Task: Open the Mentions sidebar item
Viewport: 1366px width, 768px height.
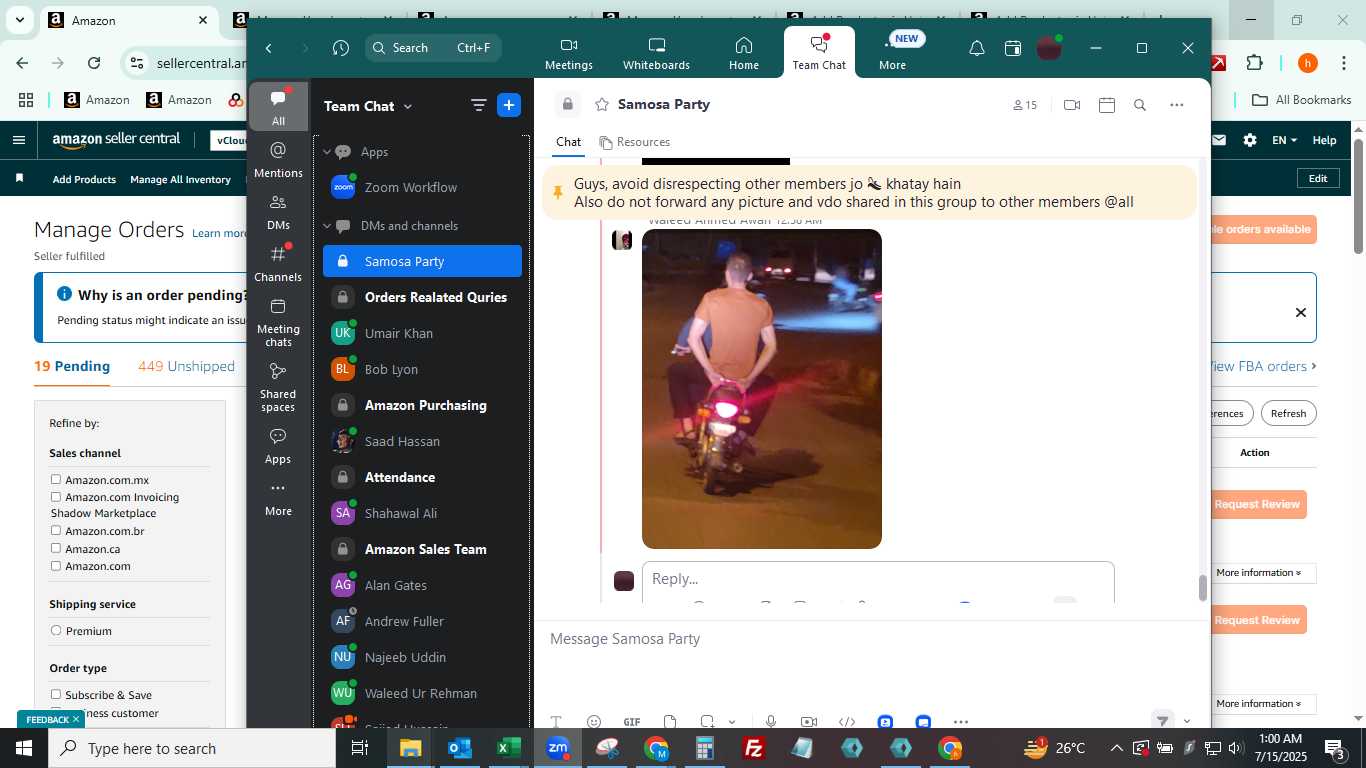Action: 278,160
